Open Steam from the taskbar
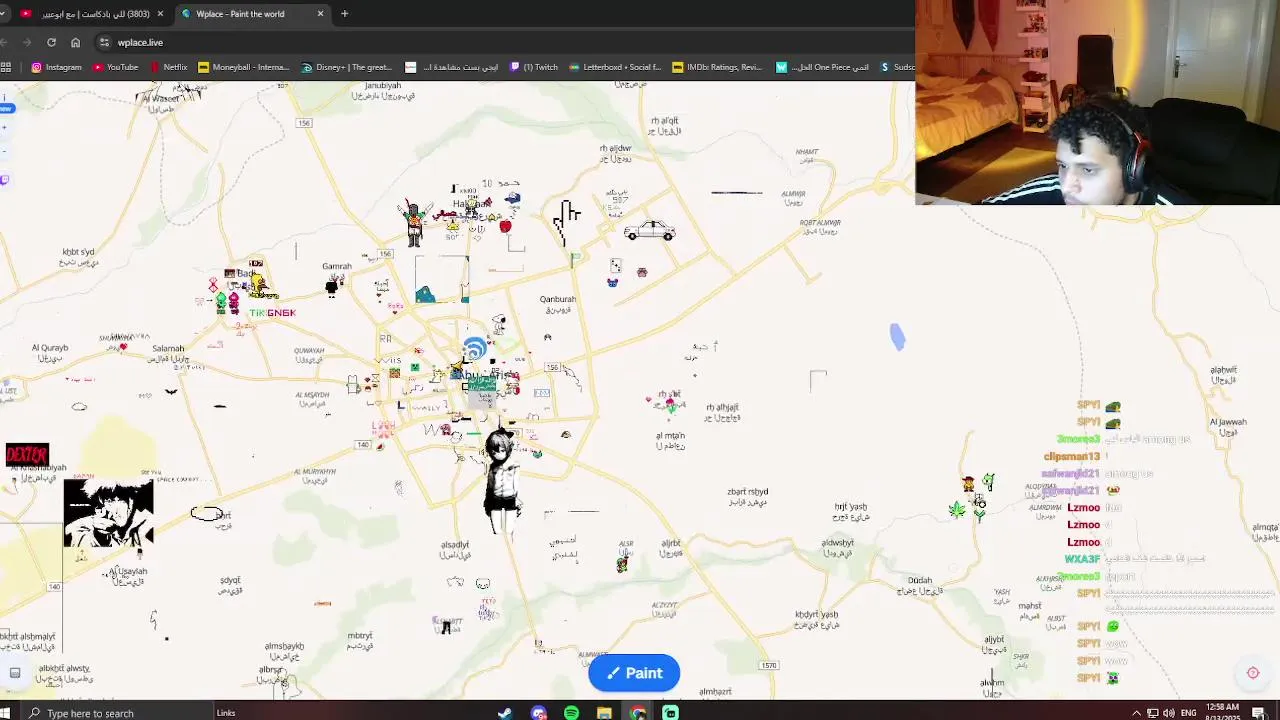The height and width of the screenshot is (720, 1280). (505, 713)
